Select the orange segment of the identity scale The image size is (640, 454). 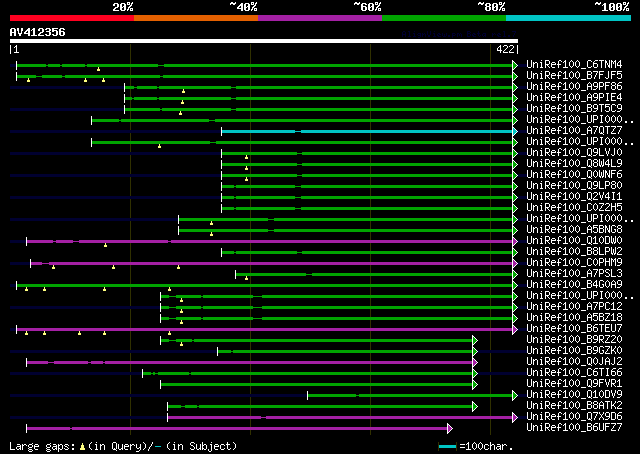click(196, 18)
